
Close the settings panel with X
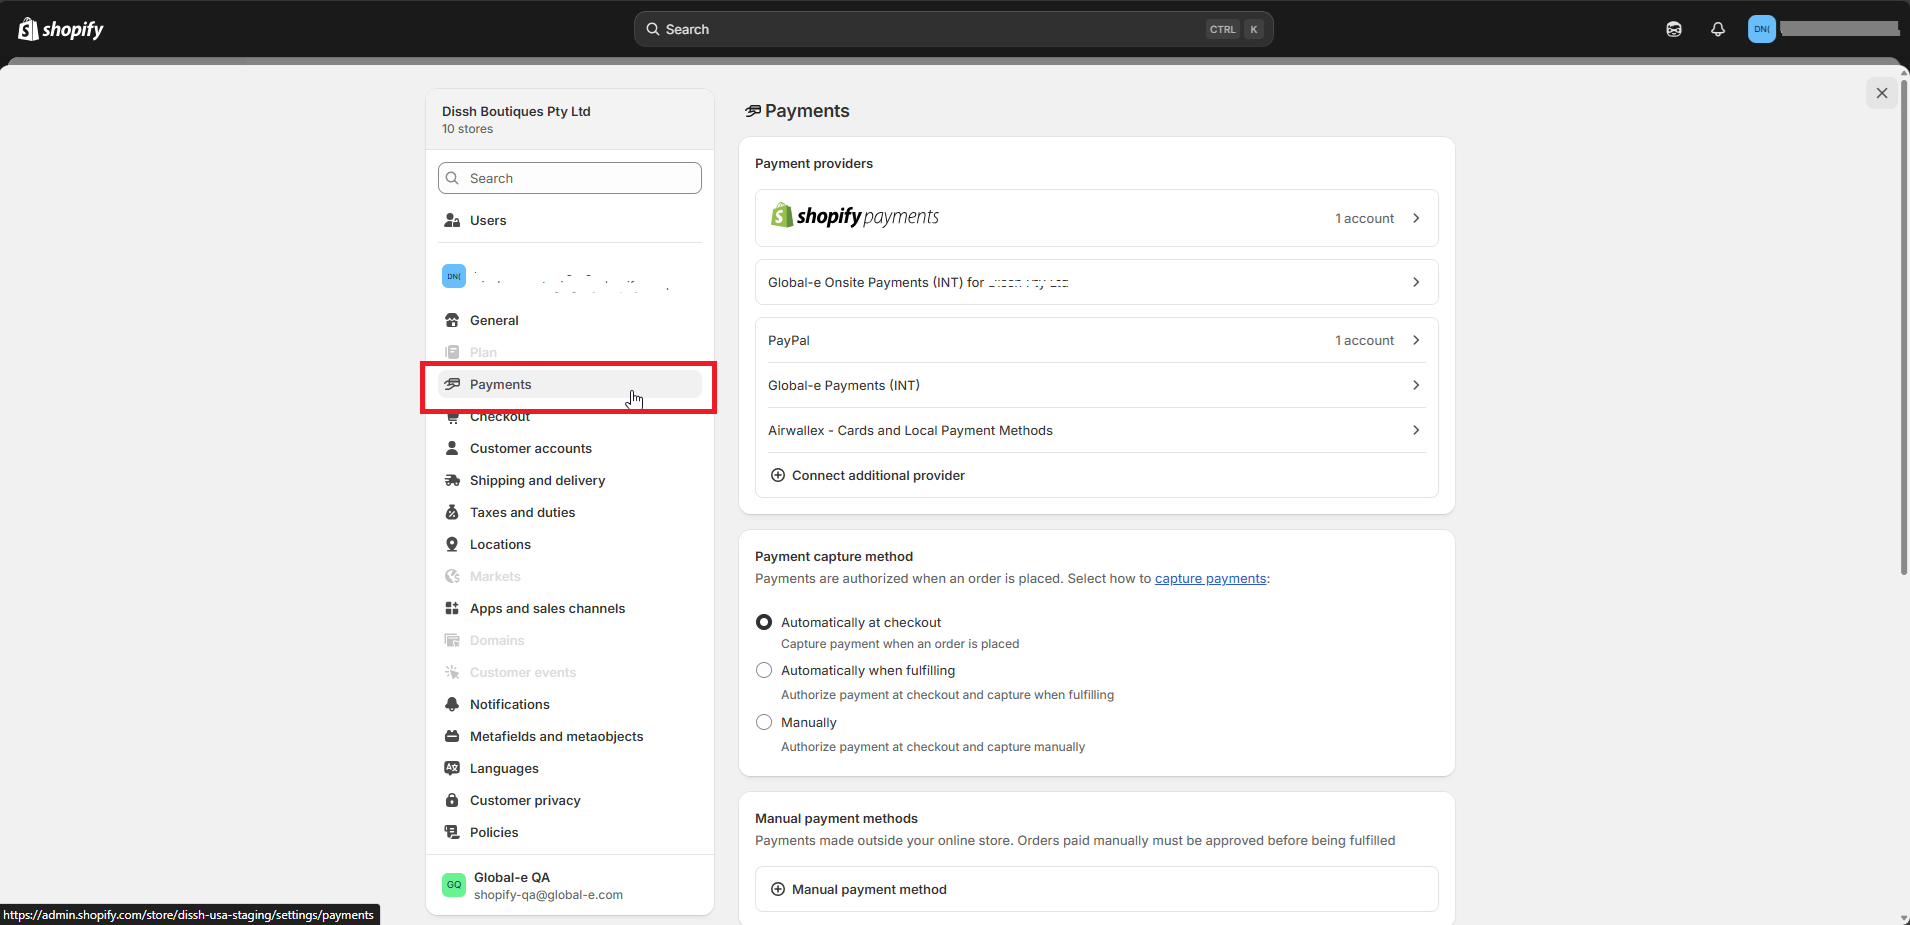pyautogui.click(x=1882, y=93)
